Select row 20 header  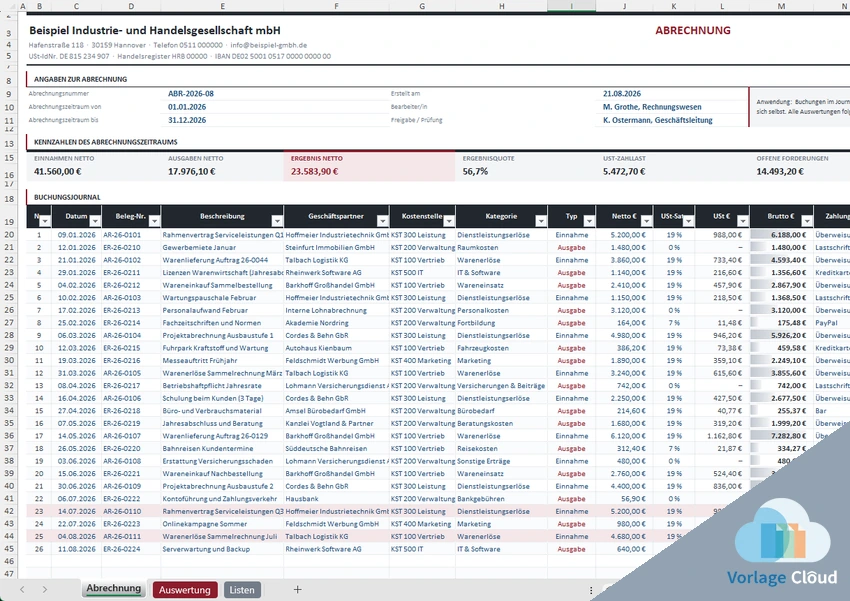click(x=9, y=235)
